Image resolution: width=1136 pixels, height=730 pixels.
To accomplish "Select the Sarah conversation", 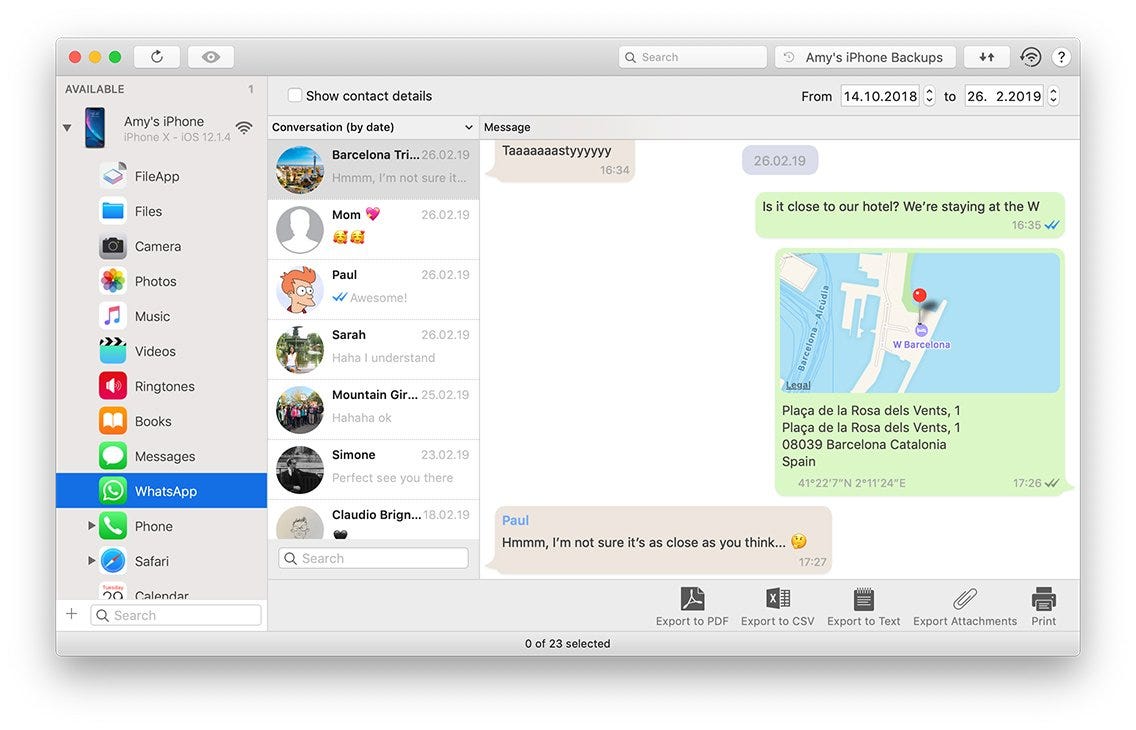I will (373, 350).
